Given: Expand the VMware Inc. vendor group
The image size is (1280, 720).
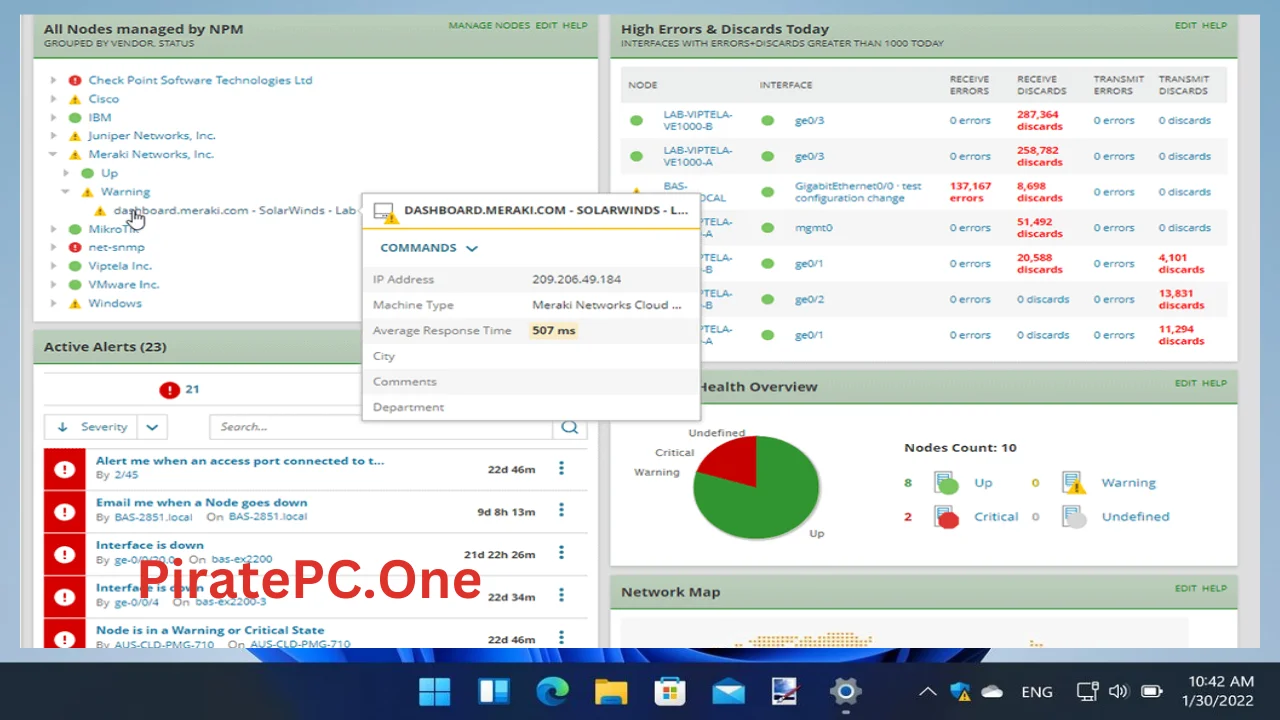Looking at the screenshot, I should [x=53, y=285].
